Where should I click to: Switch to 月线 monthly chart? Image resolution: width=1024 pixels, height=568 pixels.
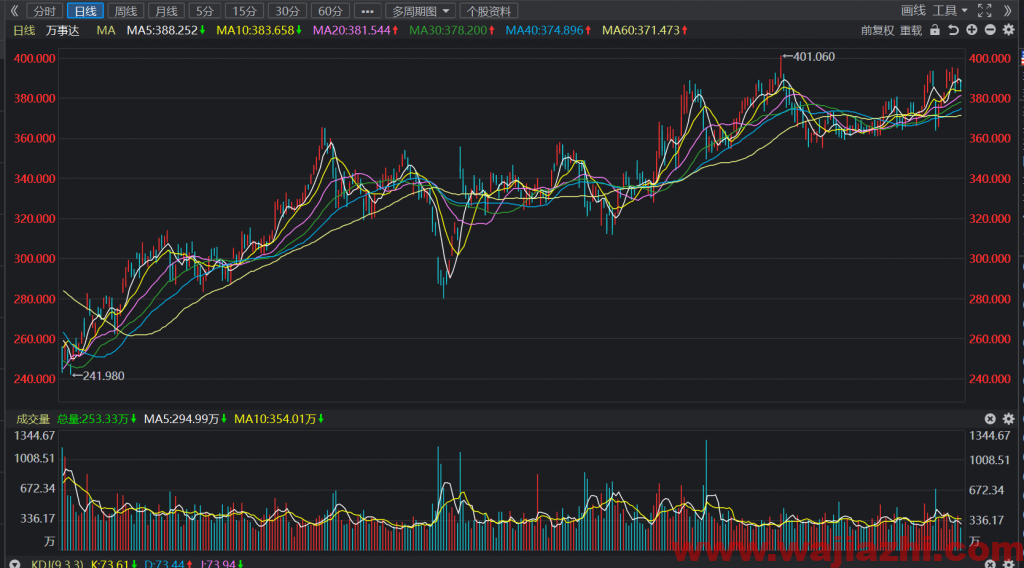coord(166,11)
